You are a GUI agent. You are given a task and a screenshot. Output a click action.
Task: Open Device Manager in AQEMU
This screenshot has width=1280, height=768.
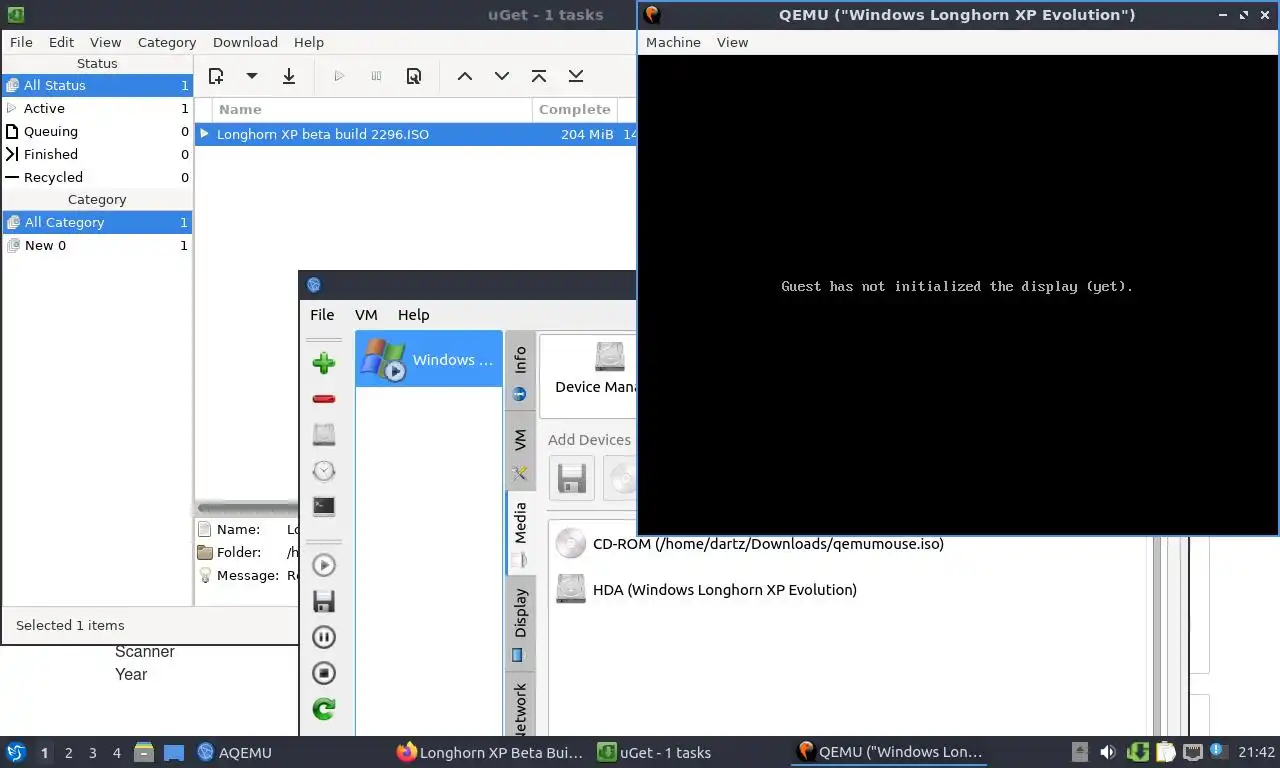[596, 368]
